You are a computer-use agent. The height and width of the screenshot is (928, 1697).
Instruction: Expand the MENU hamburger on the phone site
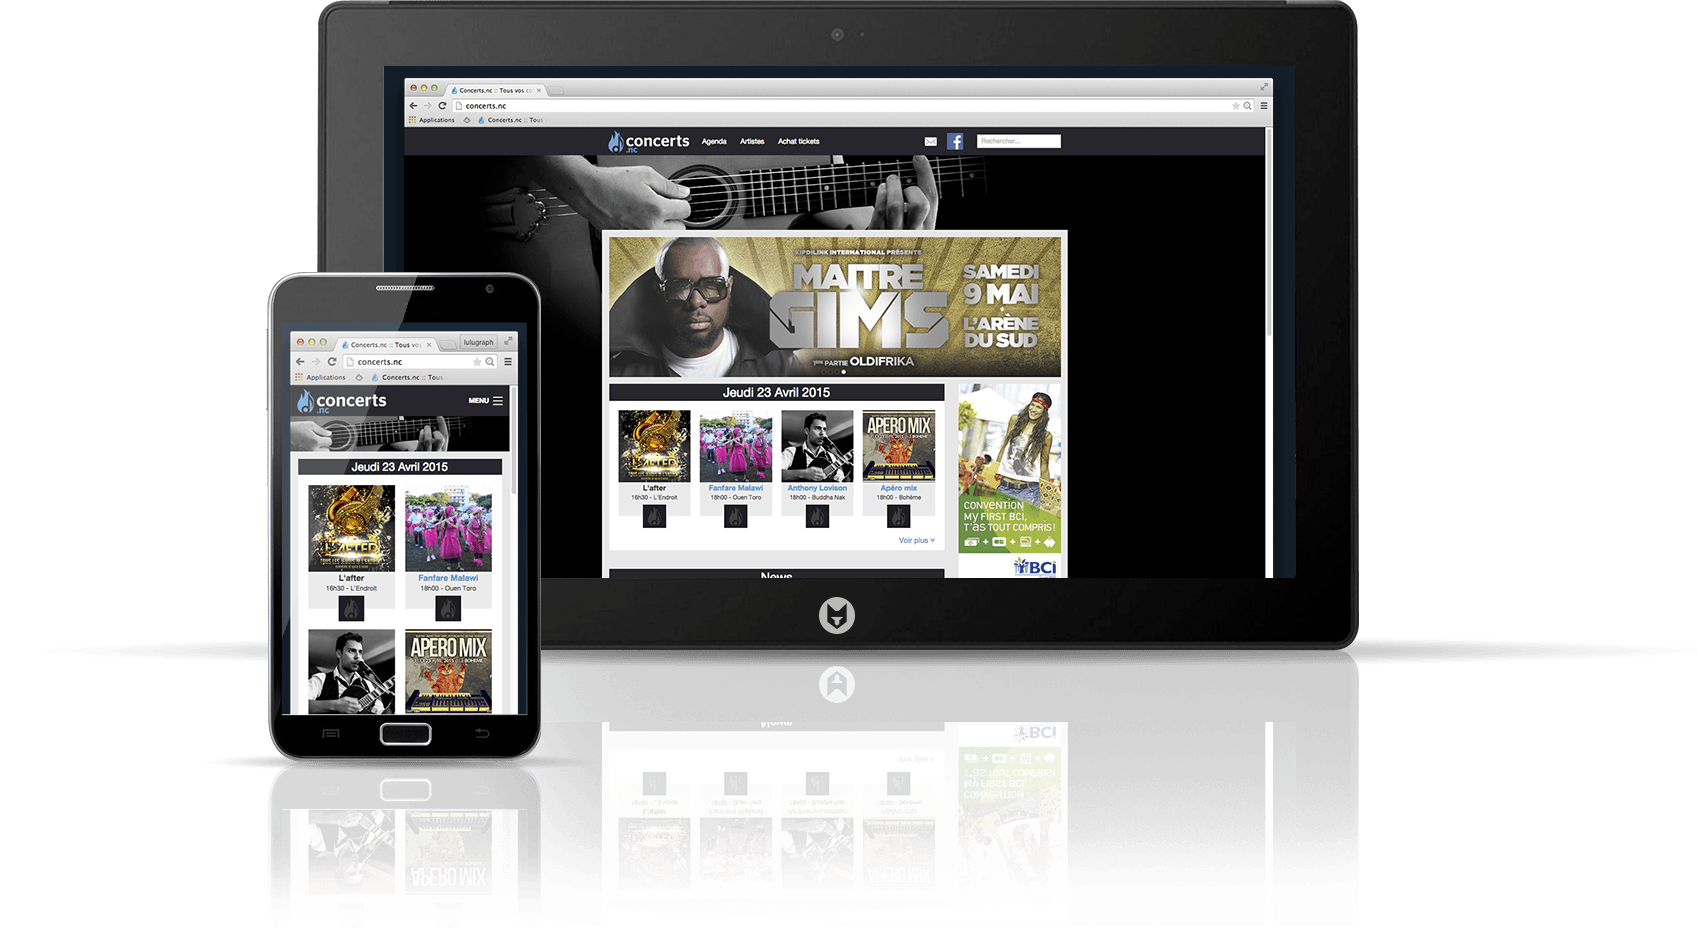486,401
